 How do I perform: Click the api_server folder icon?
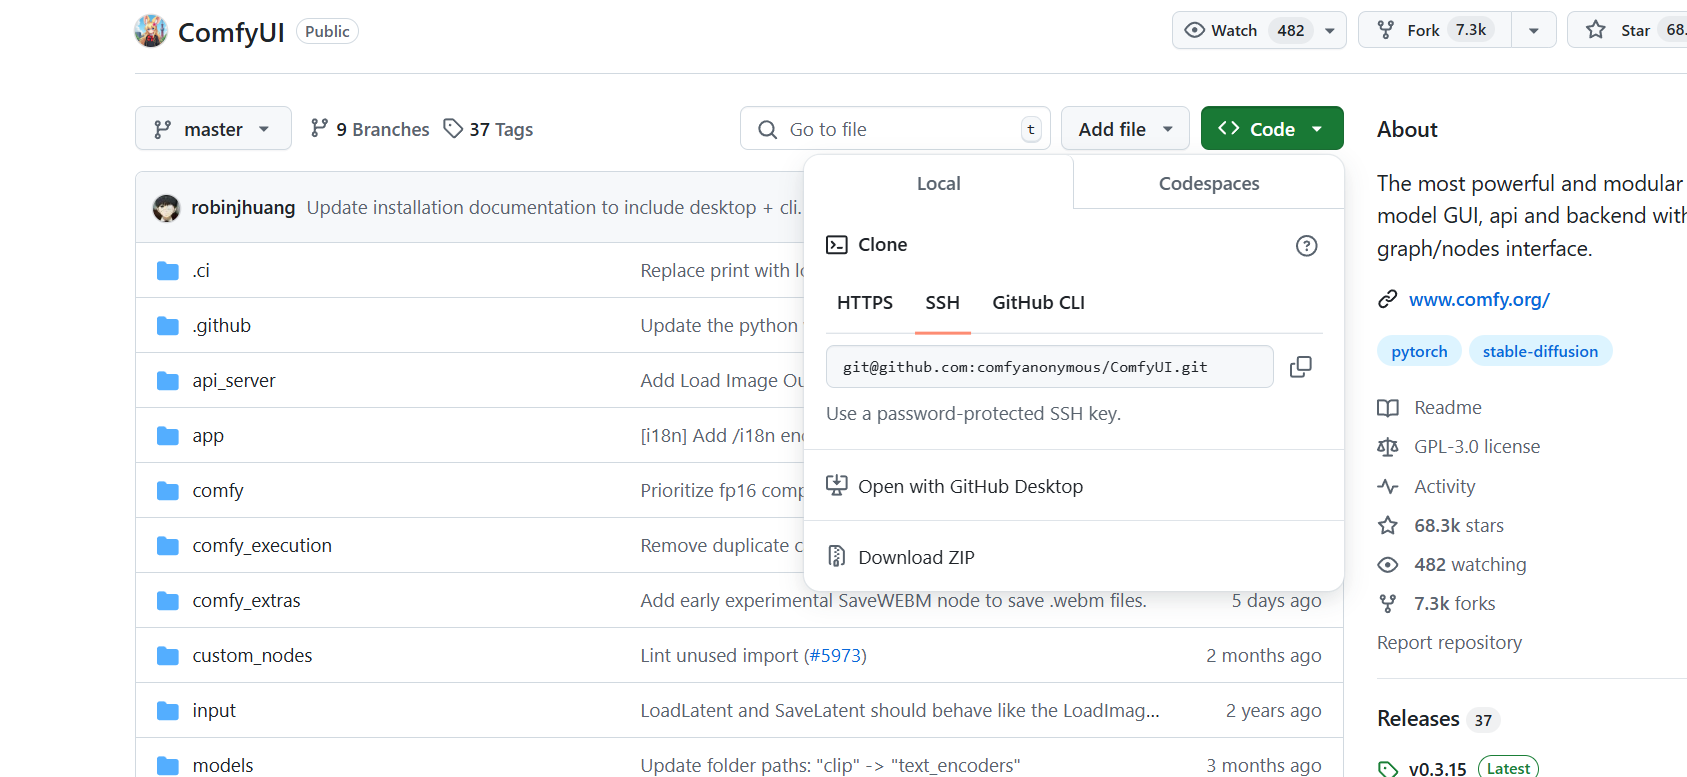168,381
